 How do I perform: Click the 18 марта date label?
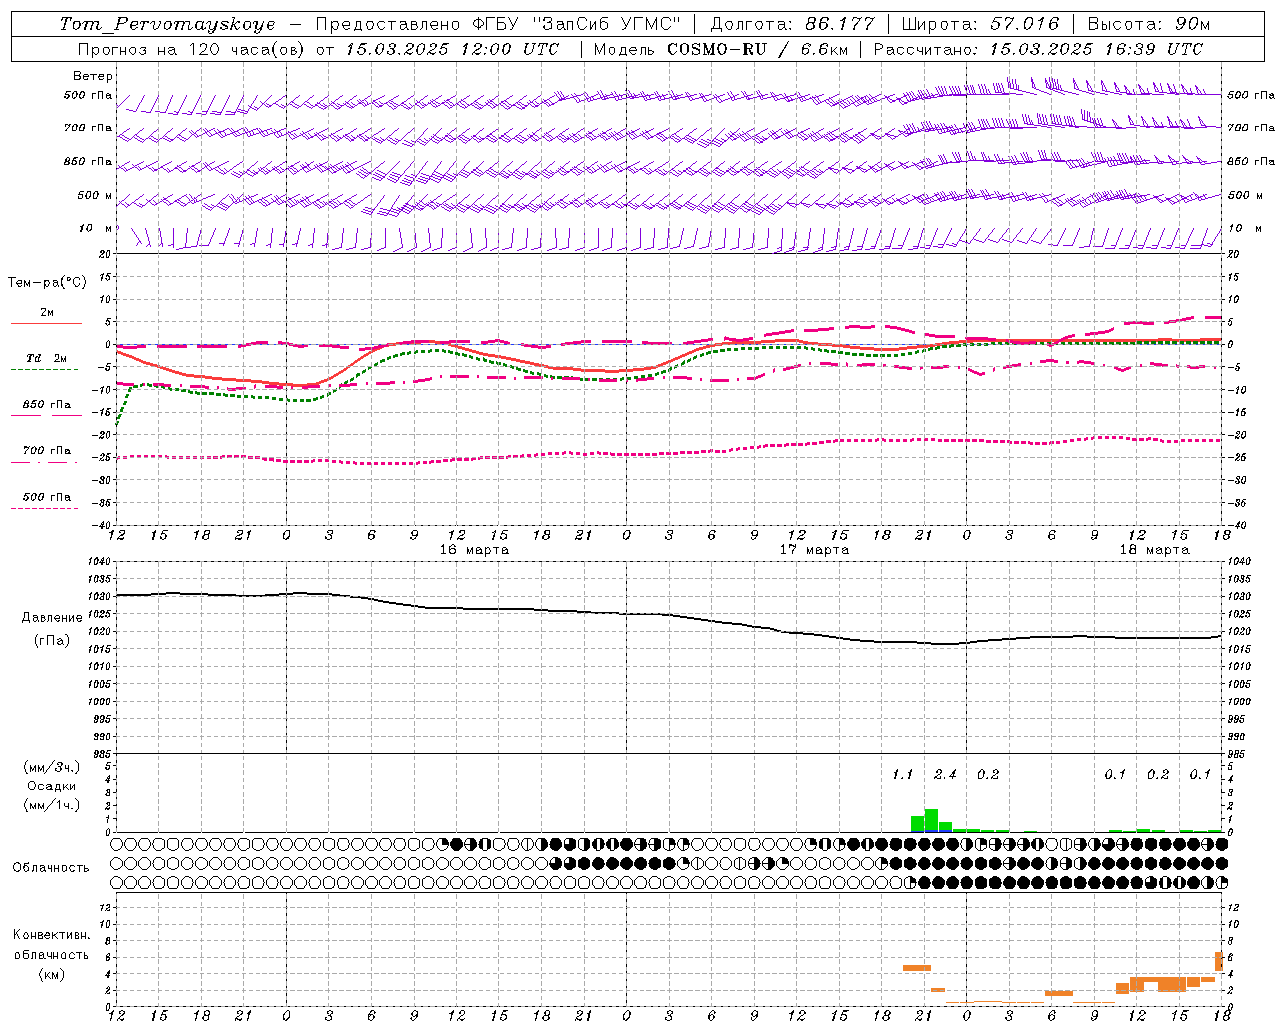tap(1154, 549)
